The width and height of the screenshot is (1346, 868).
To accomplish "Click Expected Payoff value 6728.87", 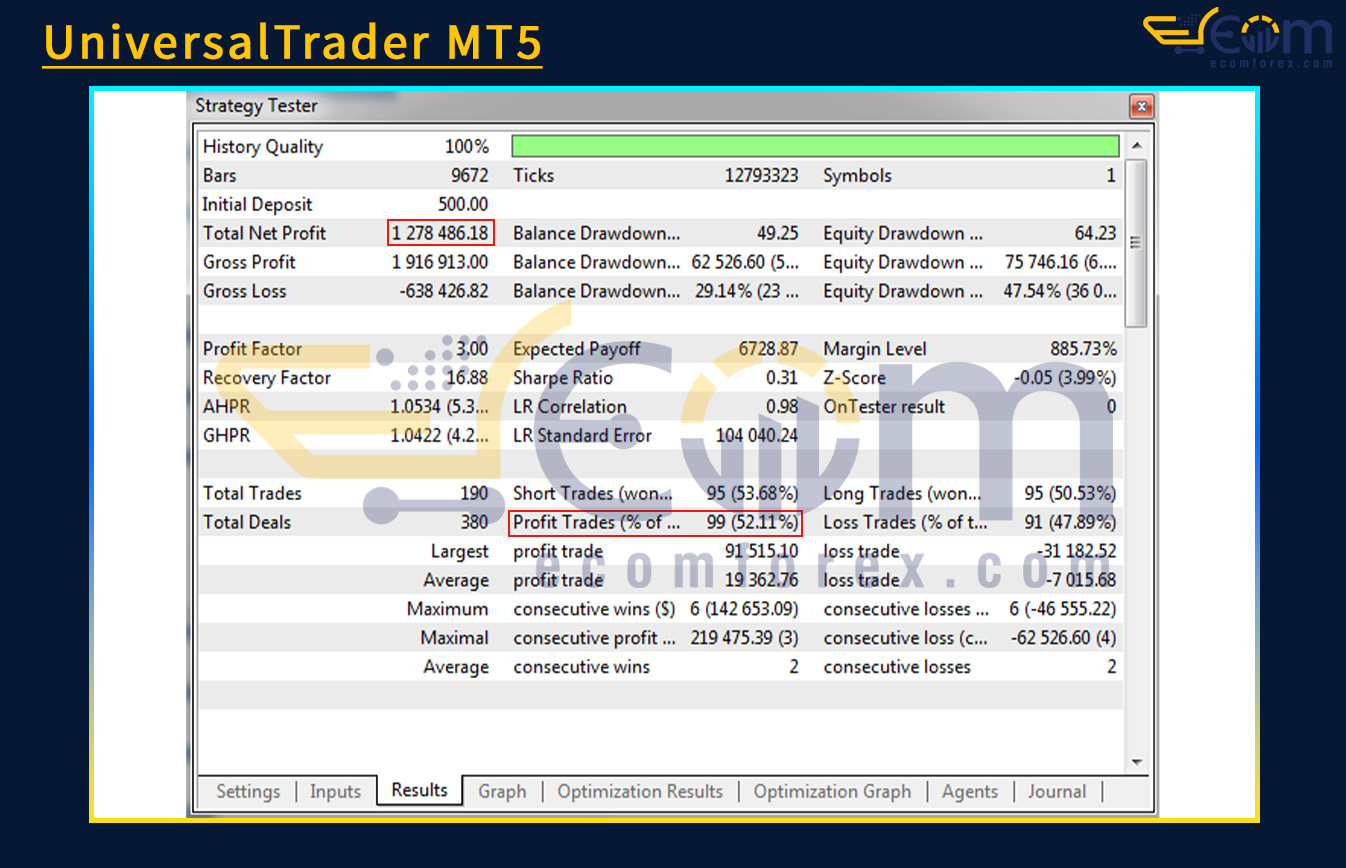I will click(x=768, y=349).
